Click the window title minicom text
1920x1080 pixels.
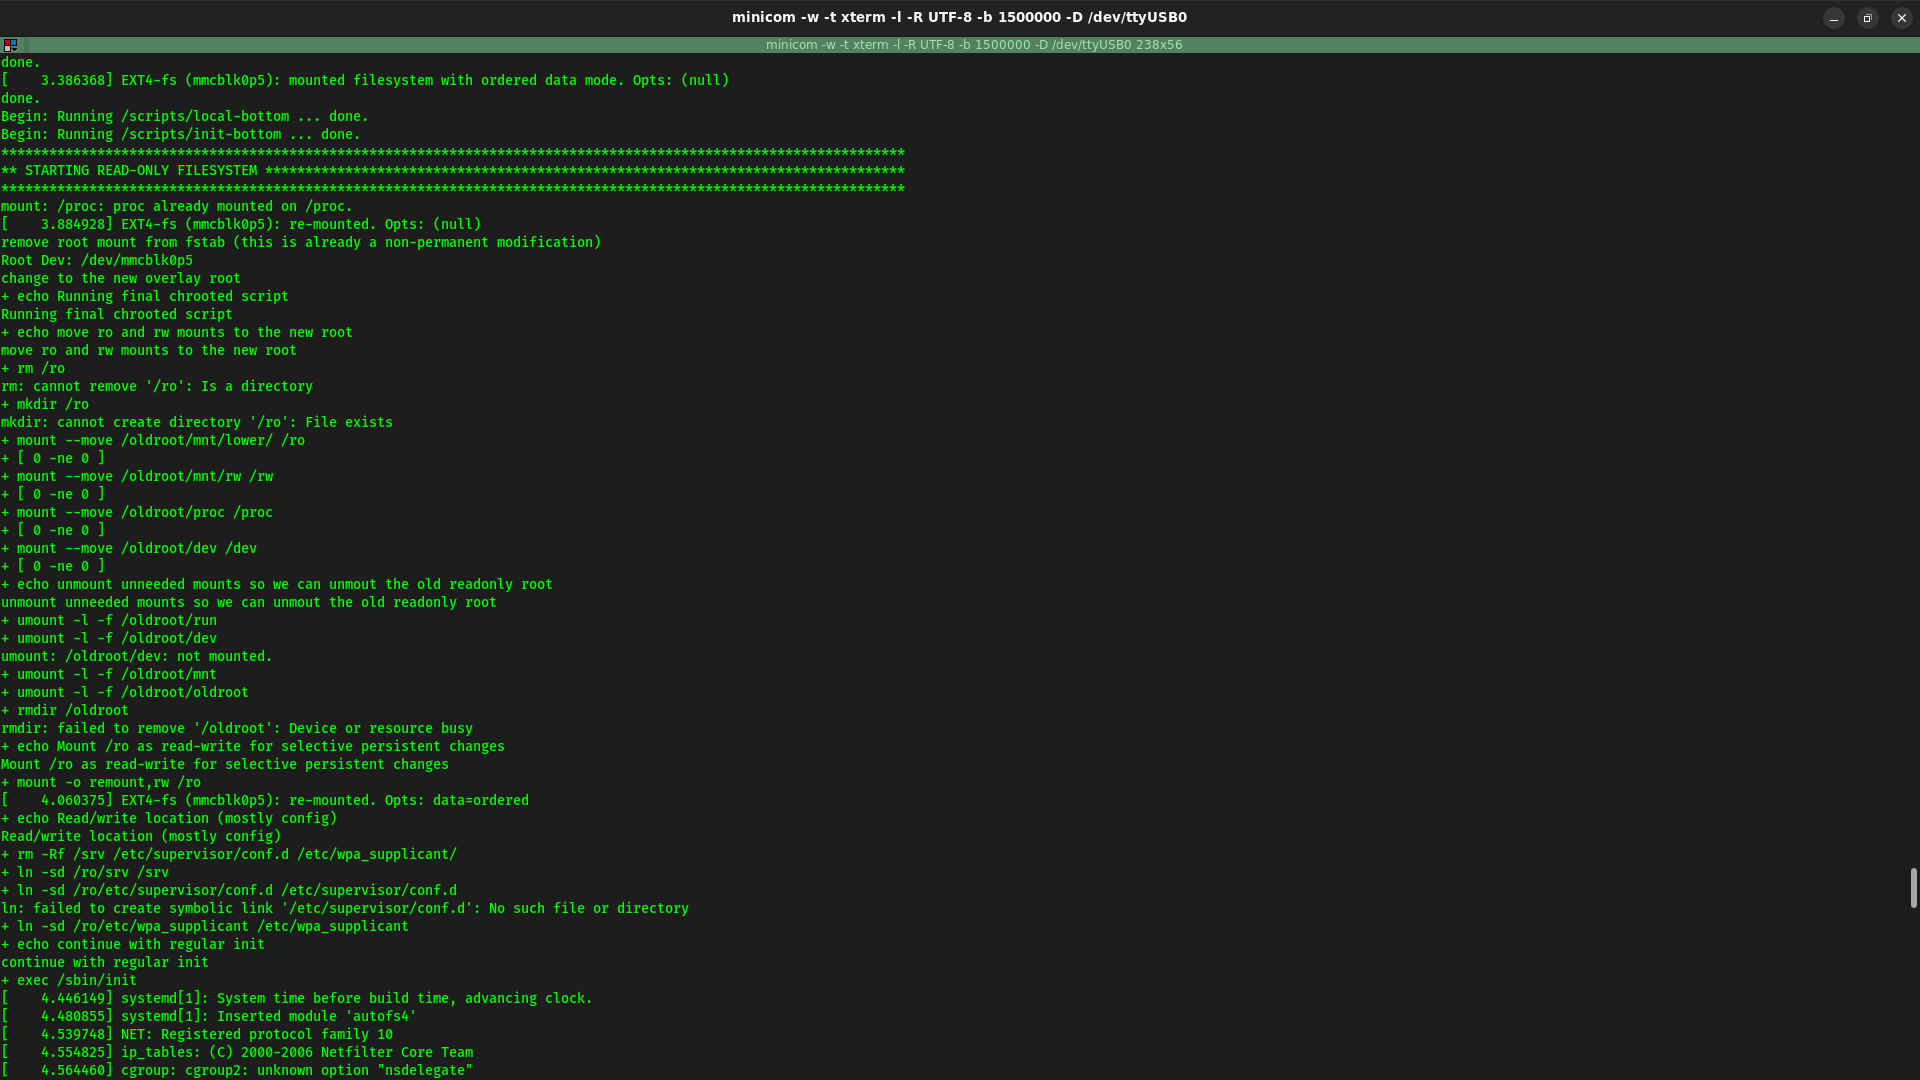click(958, 17)
